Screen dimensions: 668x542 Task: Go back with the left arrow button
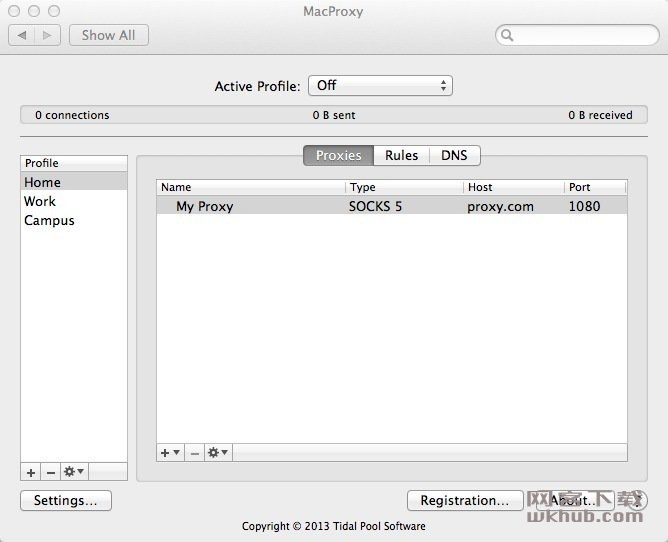point(22,35)
